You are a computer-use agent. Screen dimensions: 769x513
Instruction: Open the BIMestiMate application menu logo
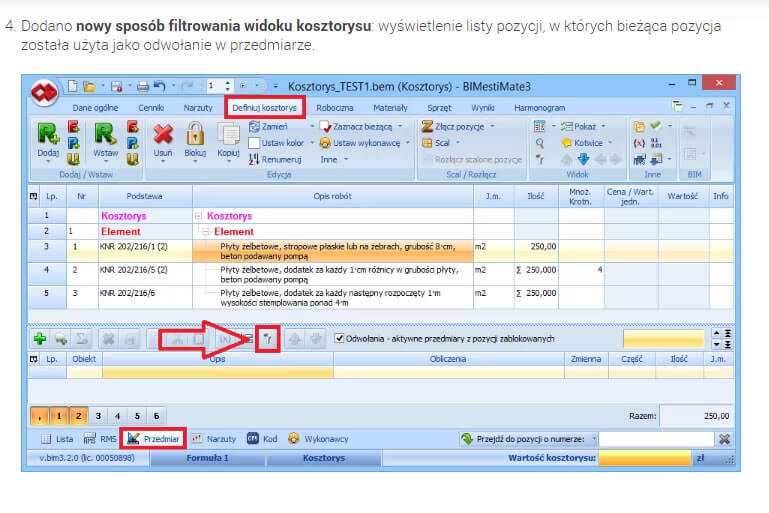click(44, 92)
